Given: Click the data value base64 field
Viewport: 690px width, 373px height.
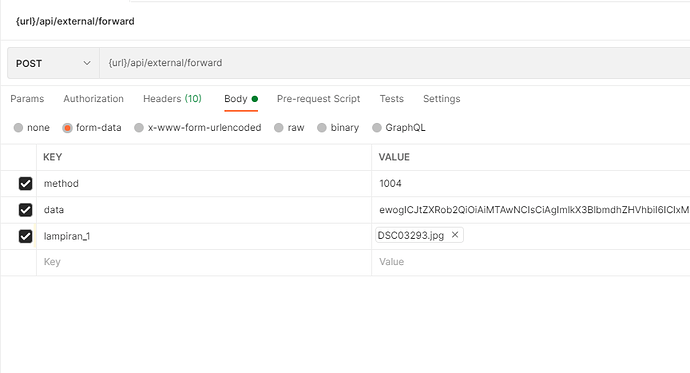Looking at the screenshot, I should pos(531,210).
